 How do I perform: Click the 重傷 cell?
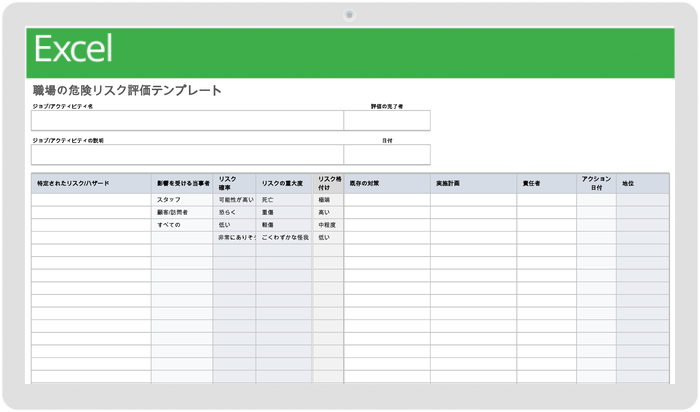point(284,212)
